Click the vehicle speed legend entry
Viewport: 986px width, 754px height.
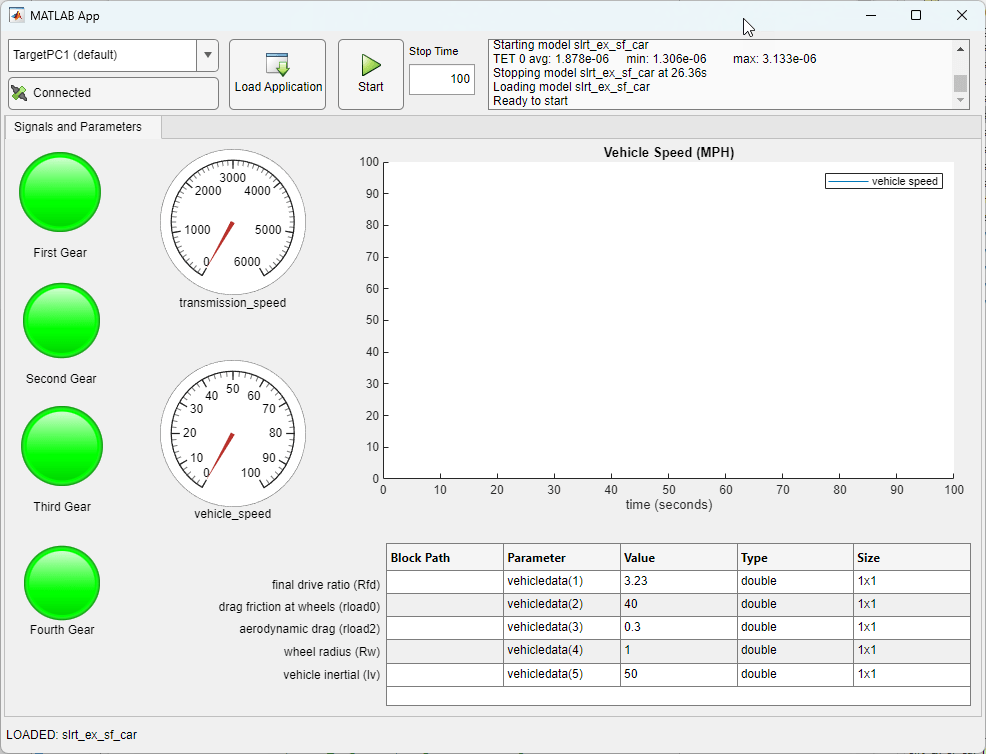[x=884, y=181]
